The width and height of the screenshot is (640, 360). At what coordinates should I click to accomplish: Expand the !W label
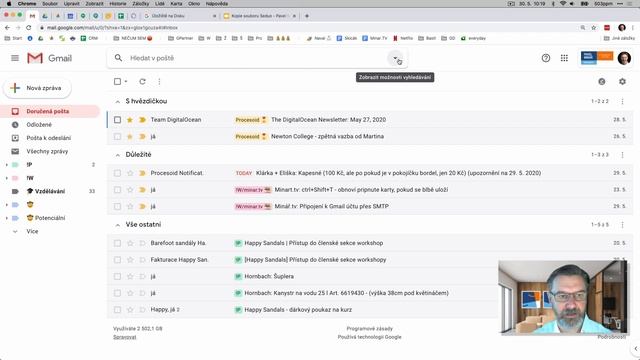(6, 178)
